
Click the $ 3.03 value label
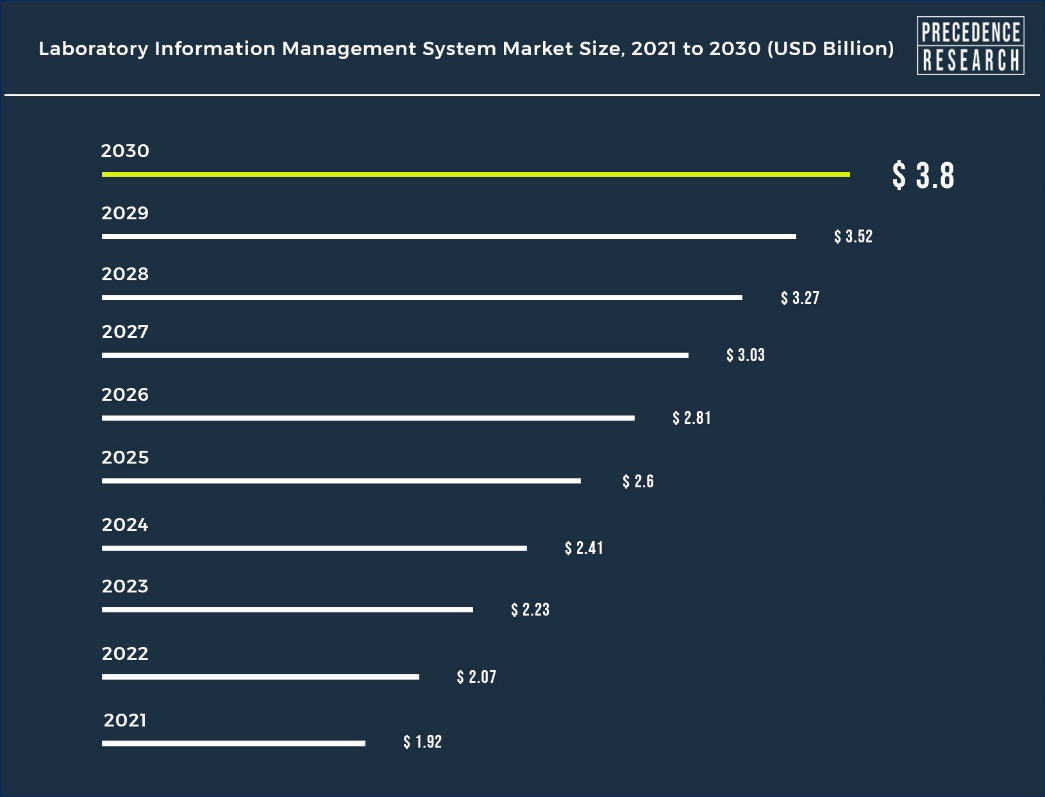pyautogui.click(x=745, y=355)
